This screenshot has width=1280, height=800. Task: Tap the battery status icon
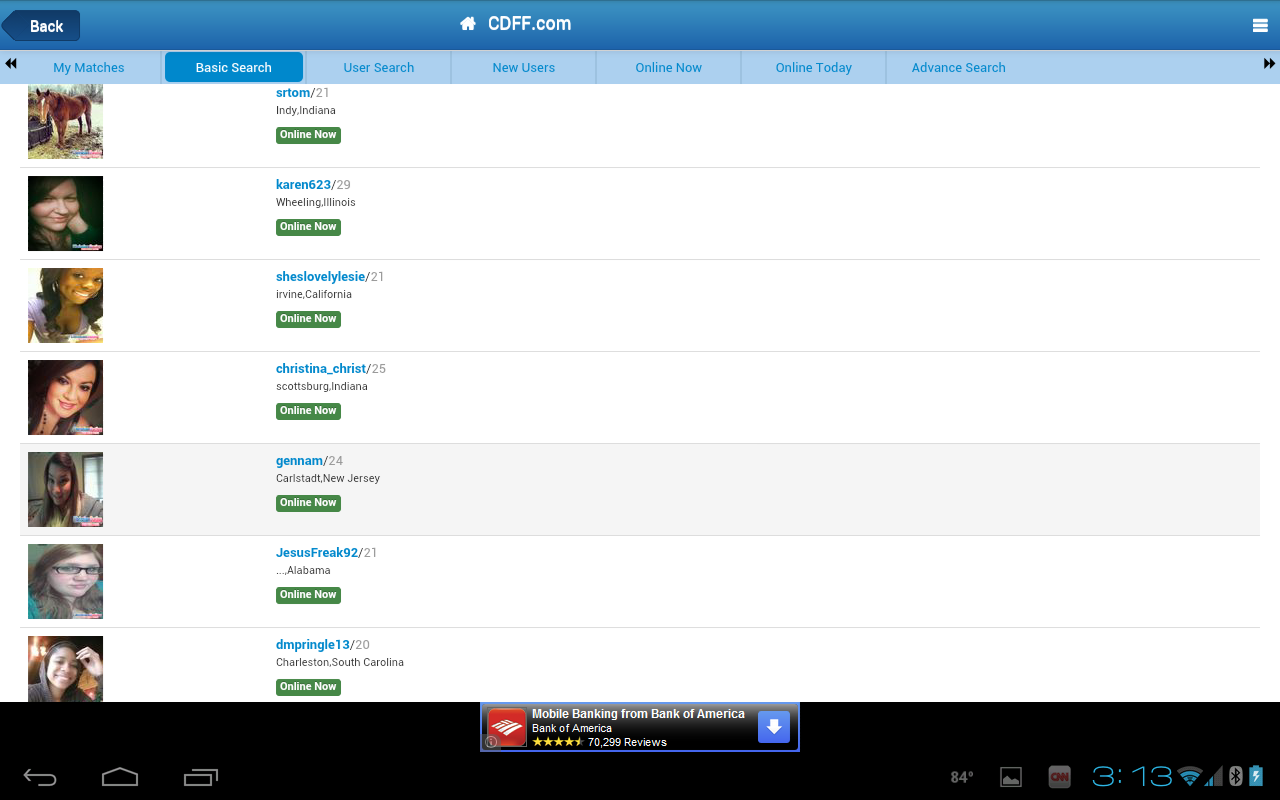(x=1256, y=776)
